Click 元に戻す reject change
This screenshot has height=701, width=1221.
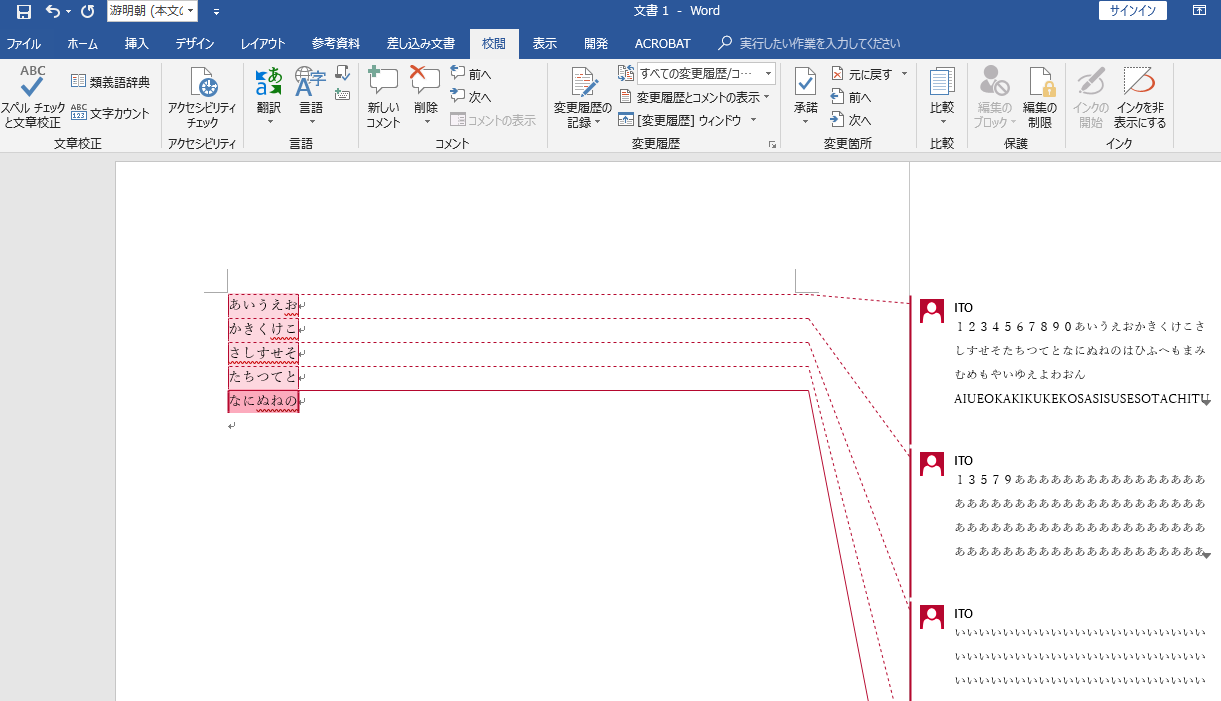[861, 74]
